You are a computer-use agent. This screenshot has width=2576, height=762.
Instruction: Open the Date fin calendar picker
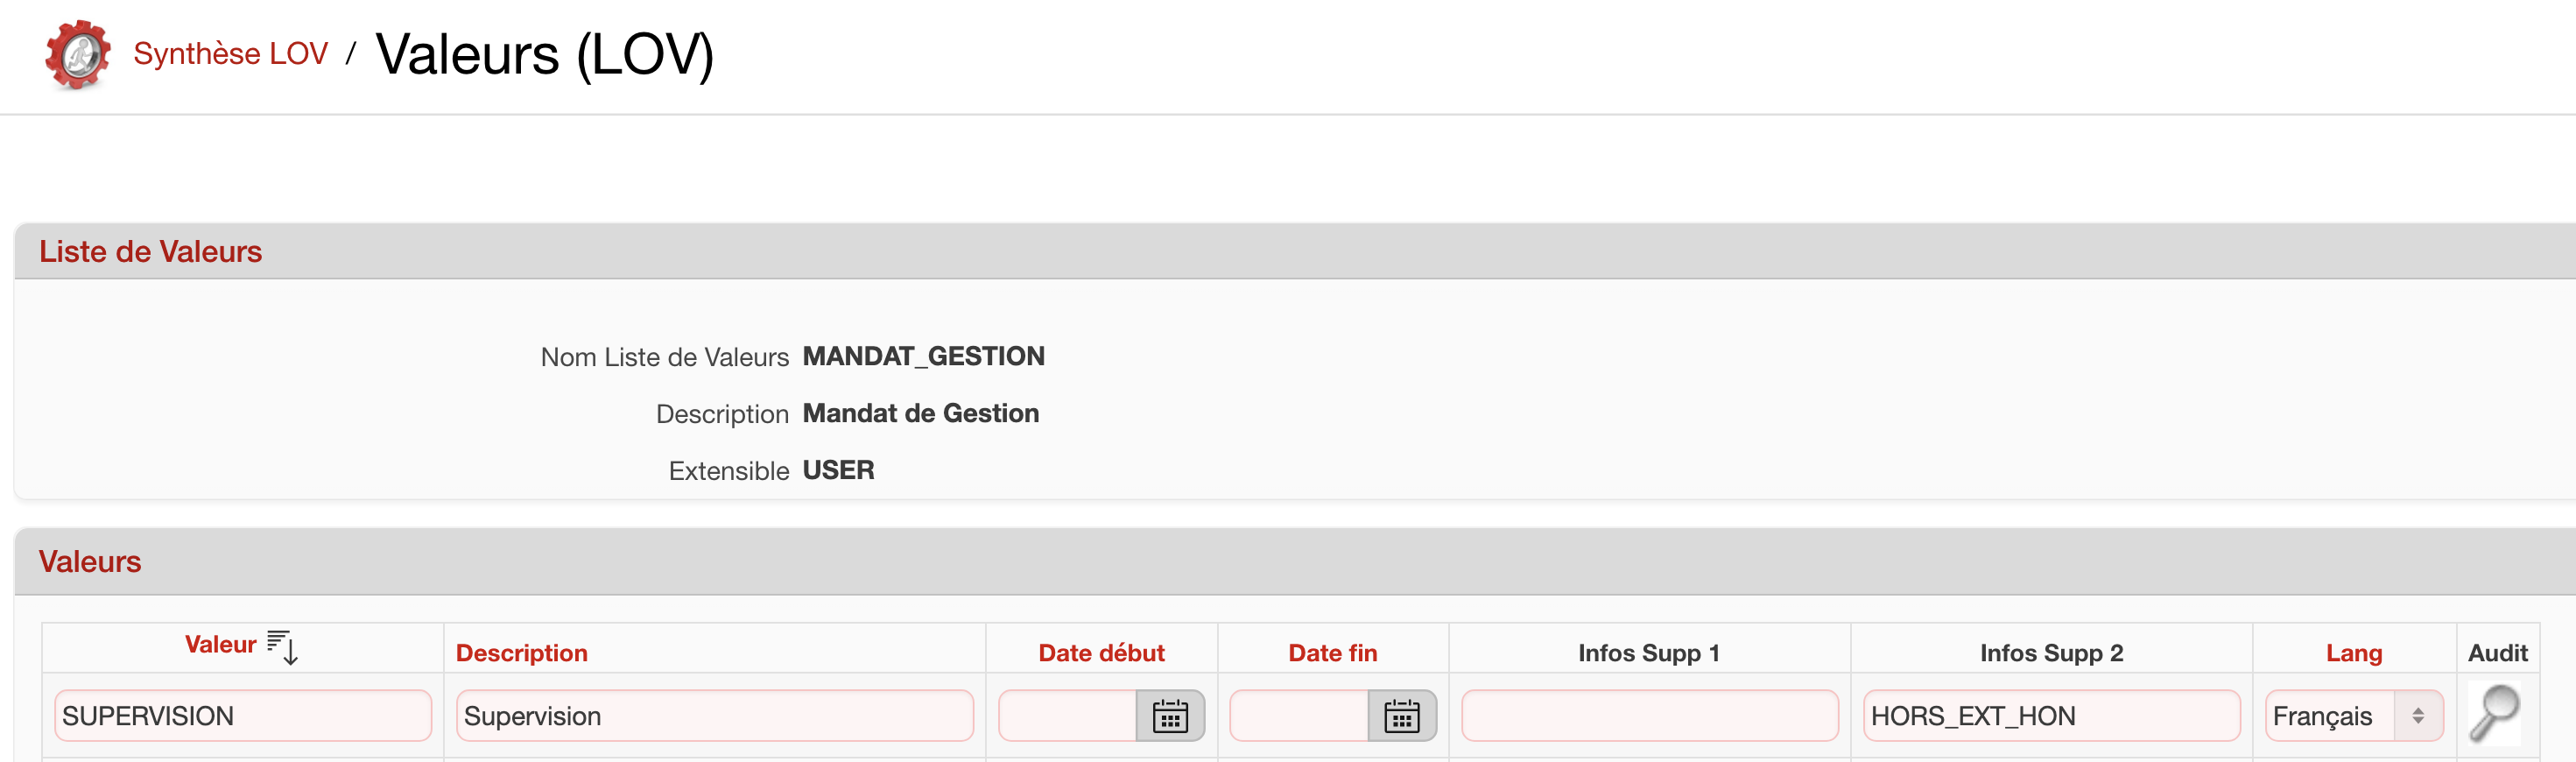pos(1401,716)
